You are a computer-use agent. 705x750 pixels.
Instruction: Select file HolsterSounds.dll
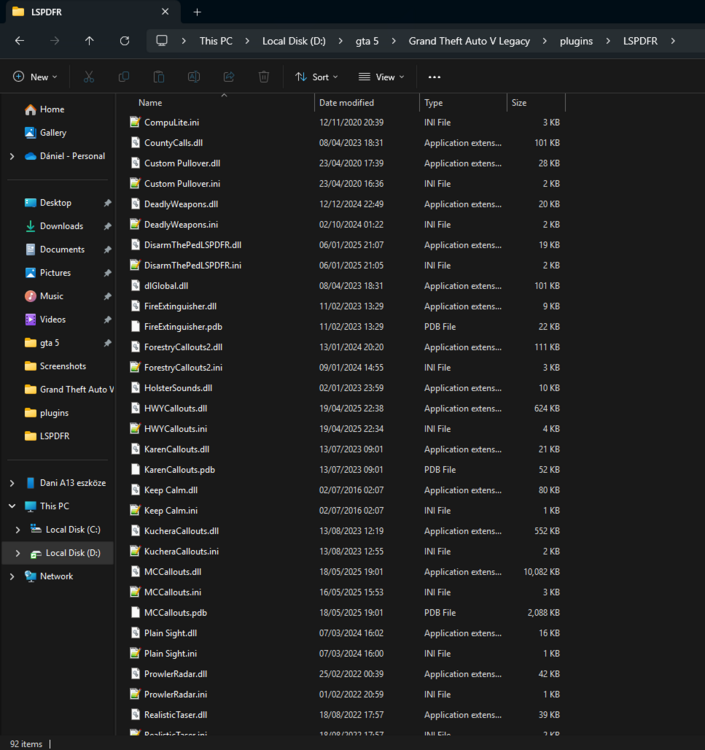click(x=178, y=388)
